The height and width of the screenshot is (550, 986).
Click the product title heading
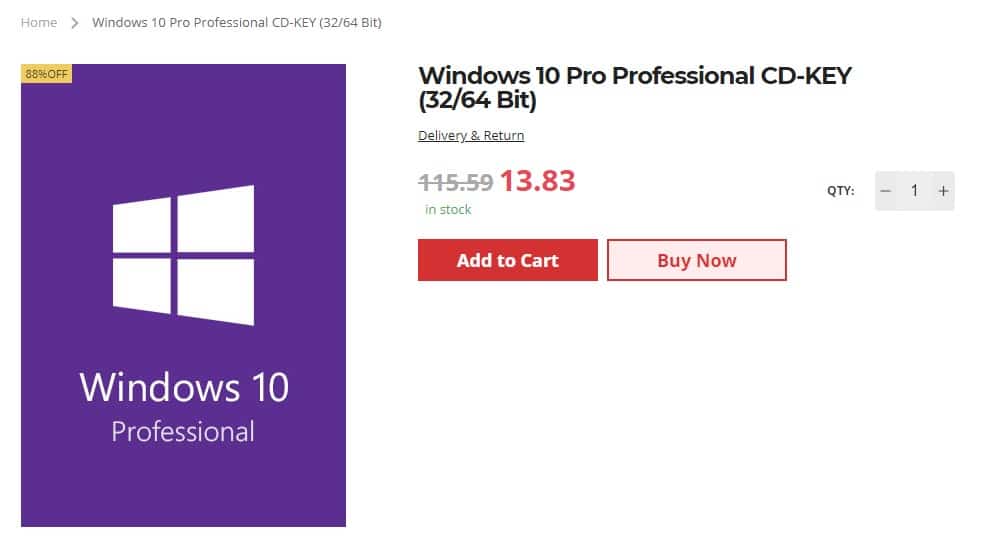634,88
